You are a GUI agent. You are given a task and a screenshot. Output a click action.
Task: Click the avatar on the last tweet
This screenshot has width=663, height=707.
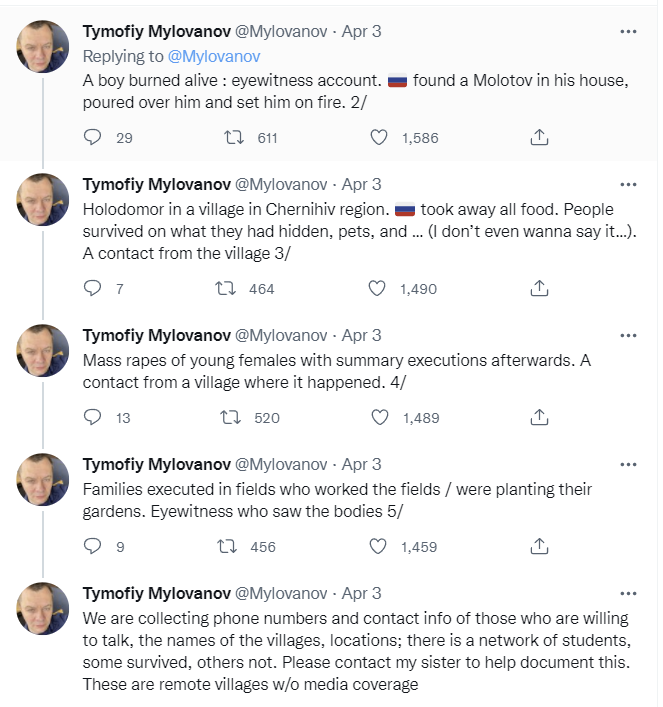tap(43, 608)
